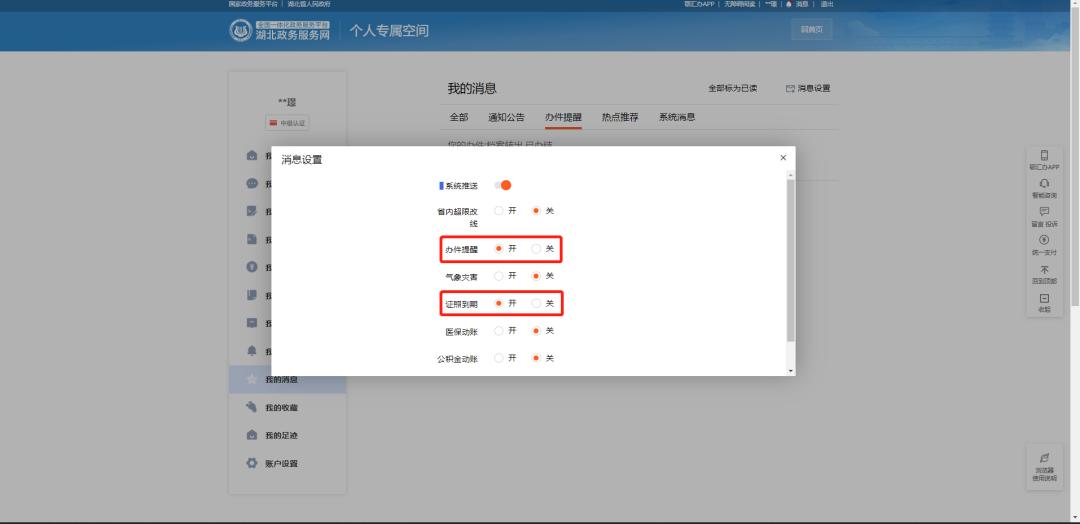Screen dimensions: 1080x524
Task: Switch to the 通知公告 tab
Action: tap(506, 117)
